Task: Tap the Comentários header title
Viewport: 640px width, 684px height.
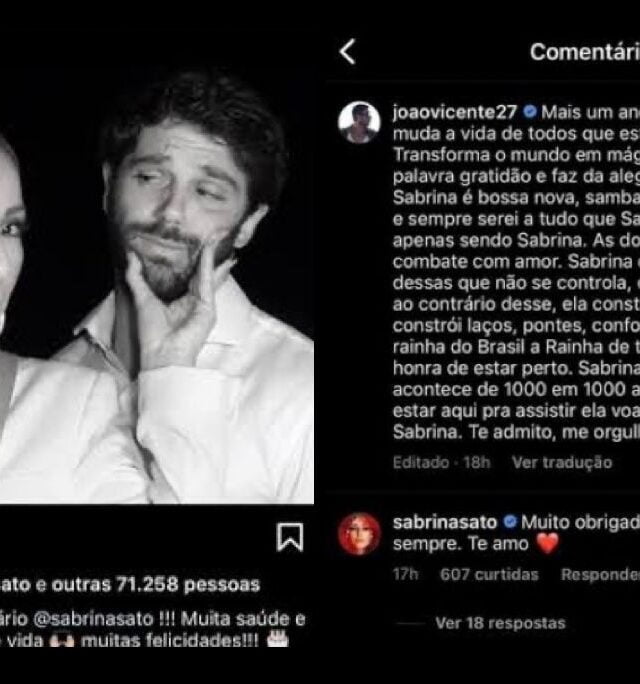Action: (585, 52)
